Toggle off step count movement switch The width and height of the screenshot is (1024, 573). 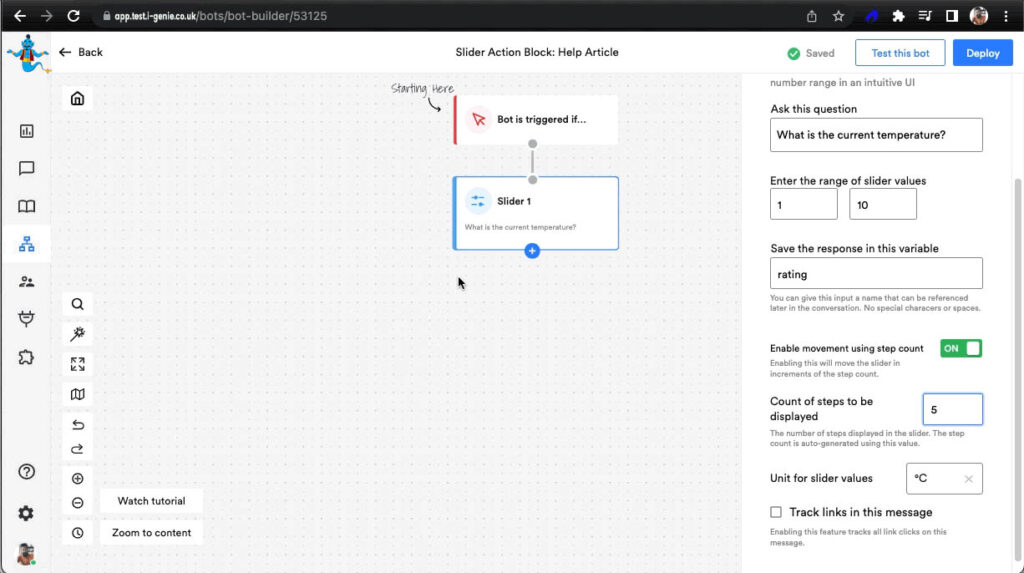click(961, 348)
